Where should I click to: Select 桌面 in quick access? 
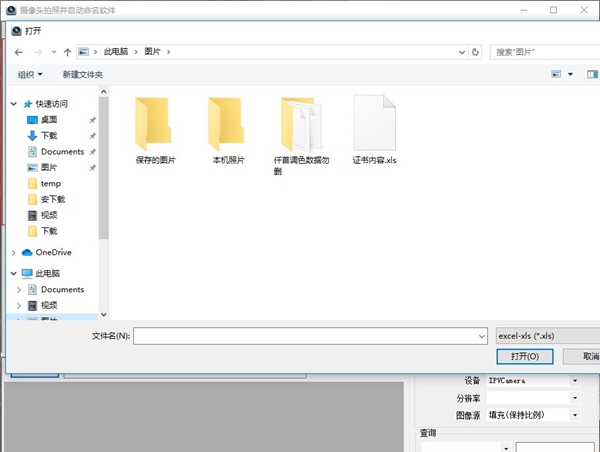(x=49, y=120)
